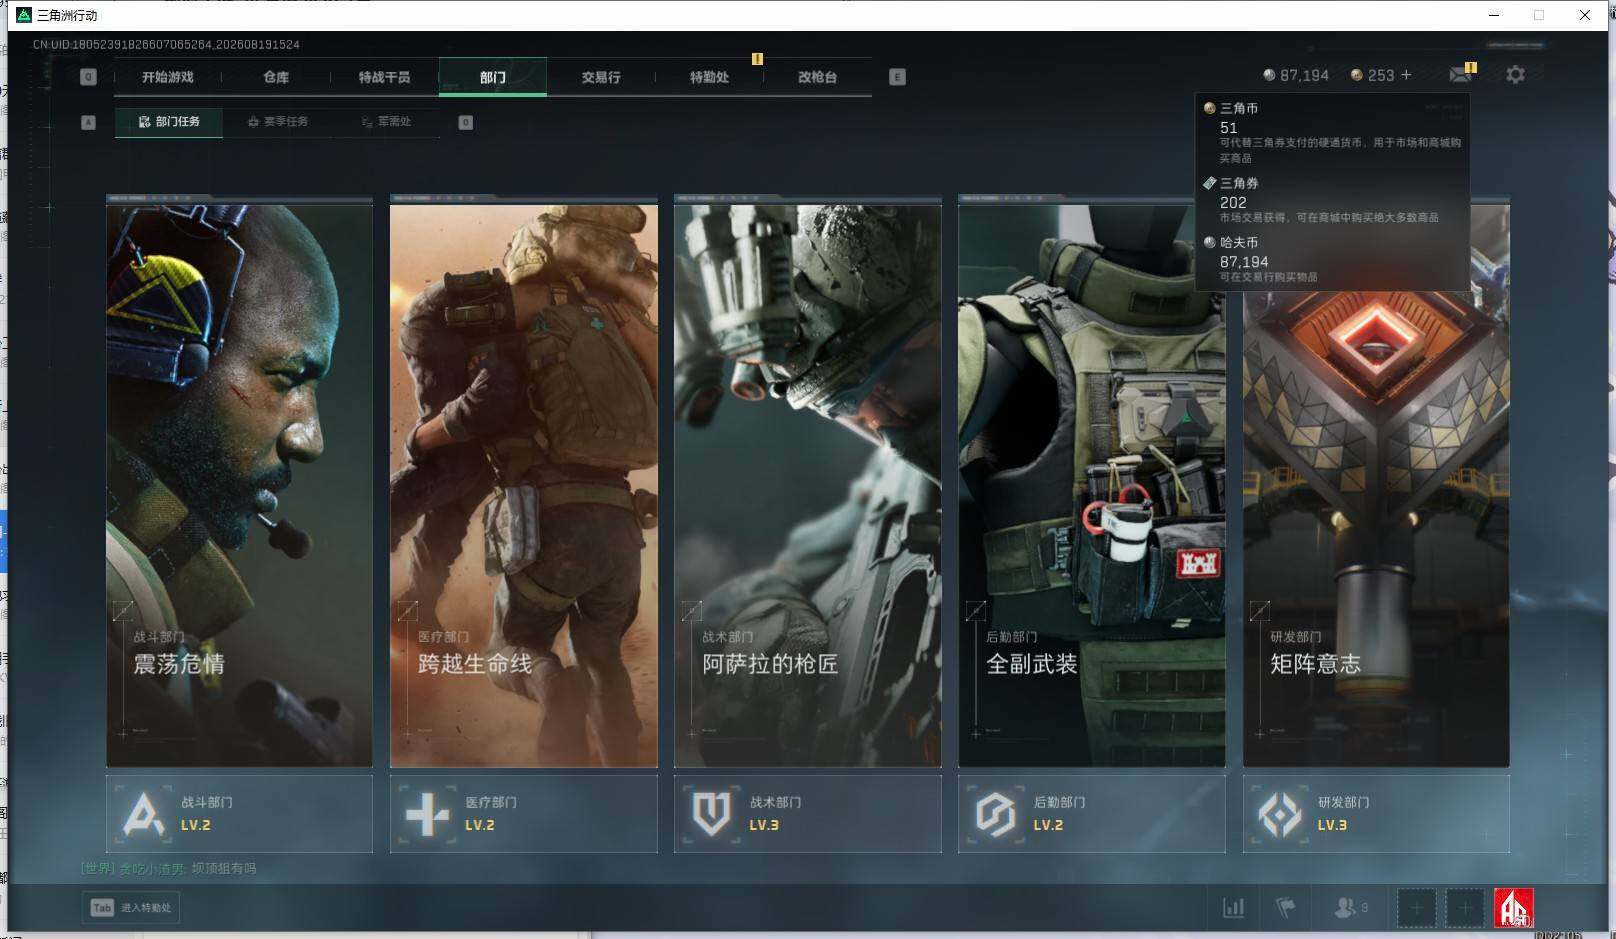
Task: Click the 研发部门 diamond emblem icon
Action: coord(1279,814)
